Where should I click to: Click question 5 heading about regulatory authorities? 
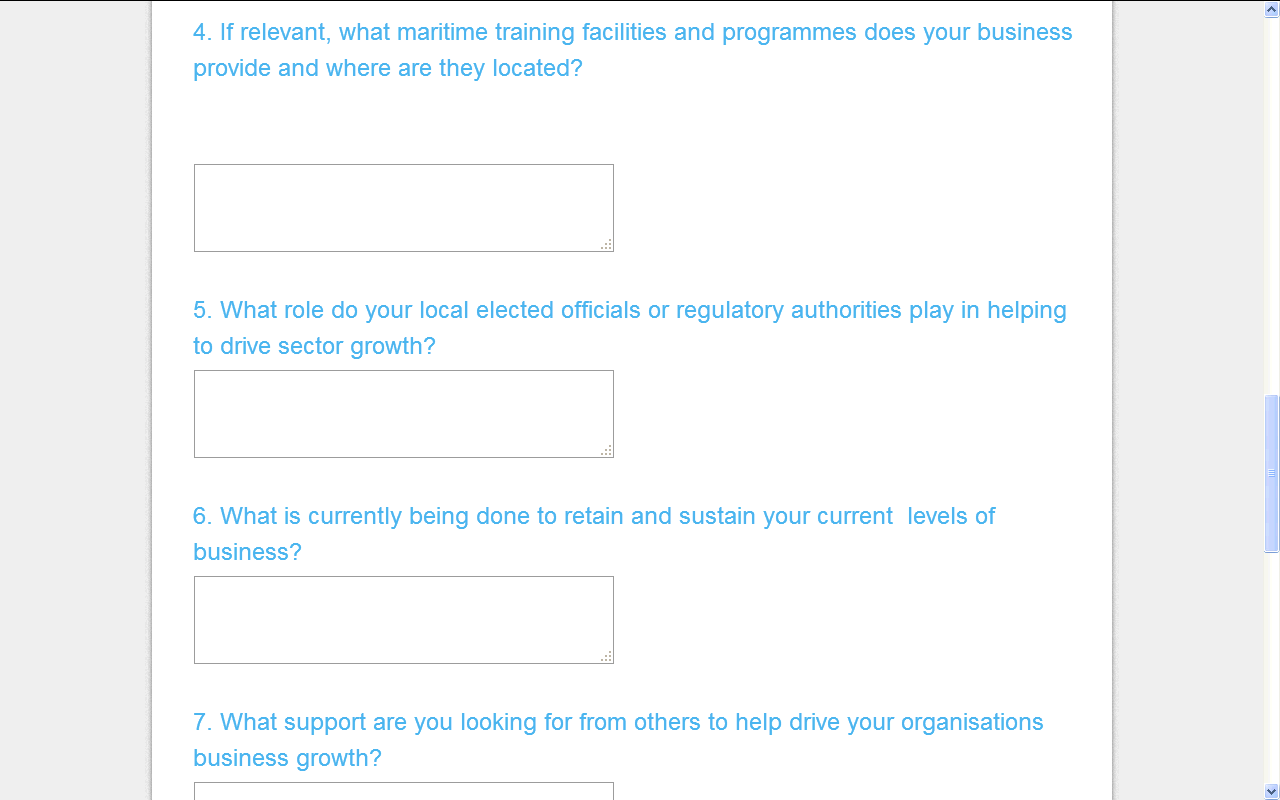coord(630,328)
